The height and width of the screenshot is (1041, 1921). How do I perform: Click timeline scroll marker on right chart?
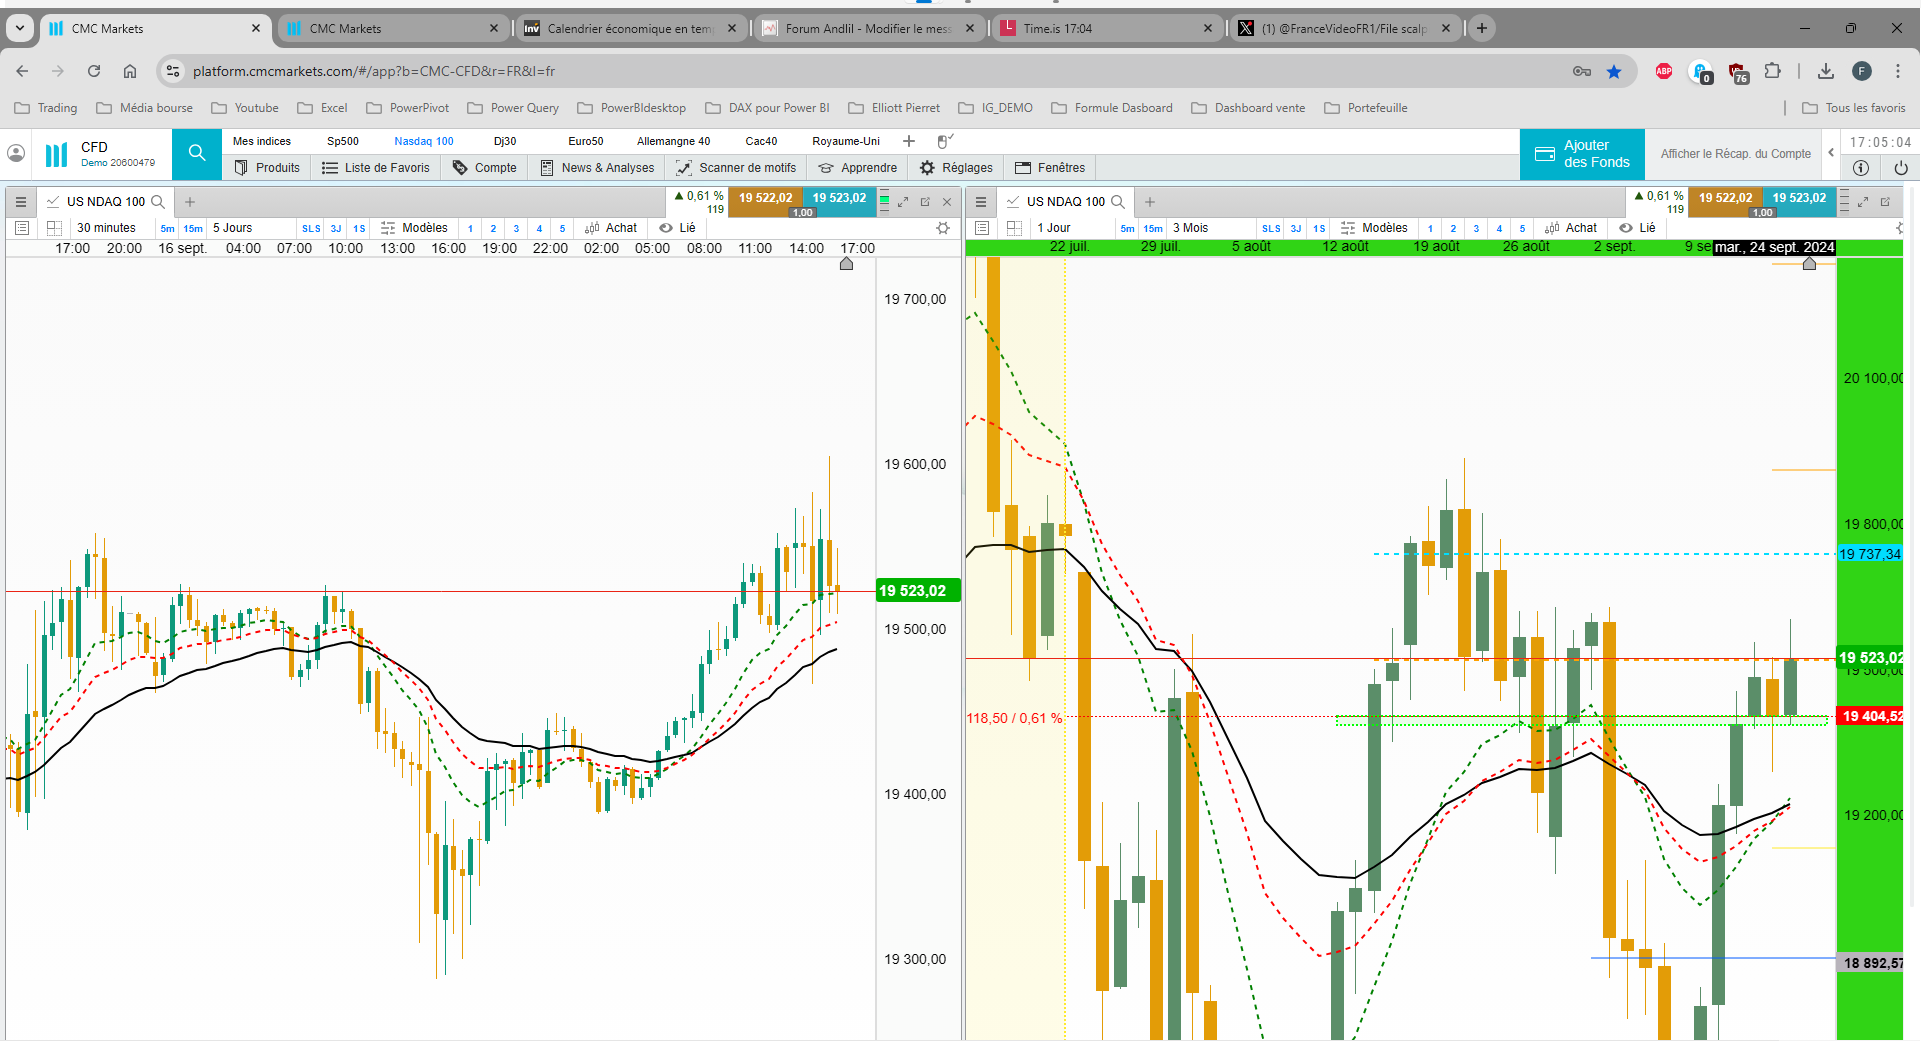[1809, 264]
